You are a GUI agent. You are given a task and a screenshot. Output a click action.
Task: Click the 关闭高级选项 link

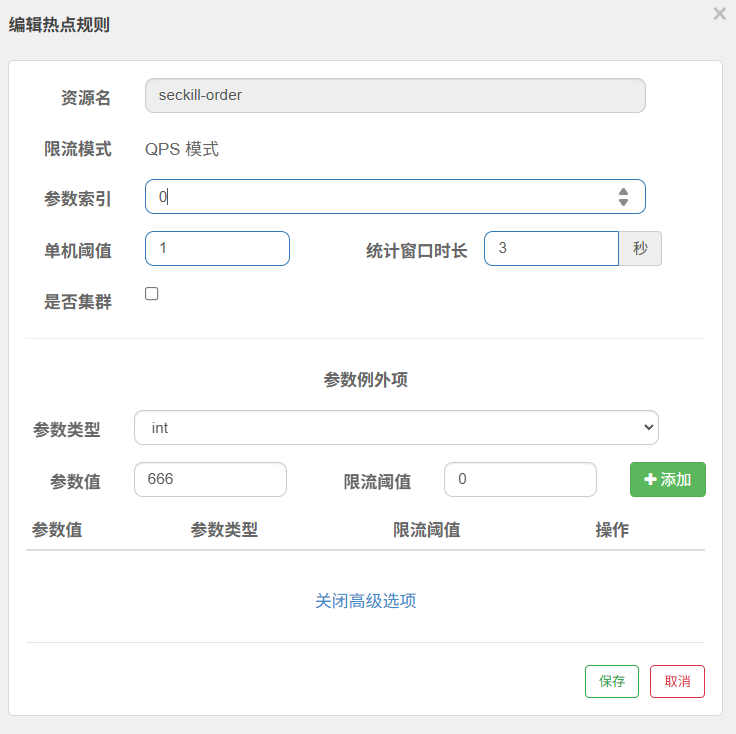(x=365, y=601)
